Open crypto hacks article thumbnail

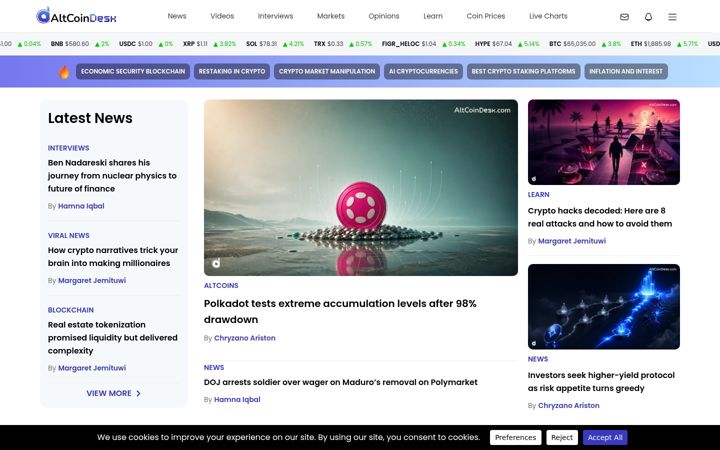[x=604, y=142]
